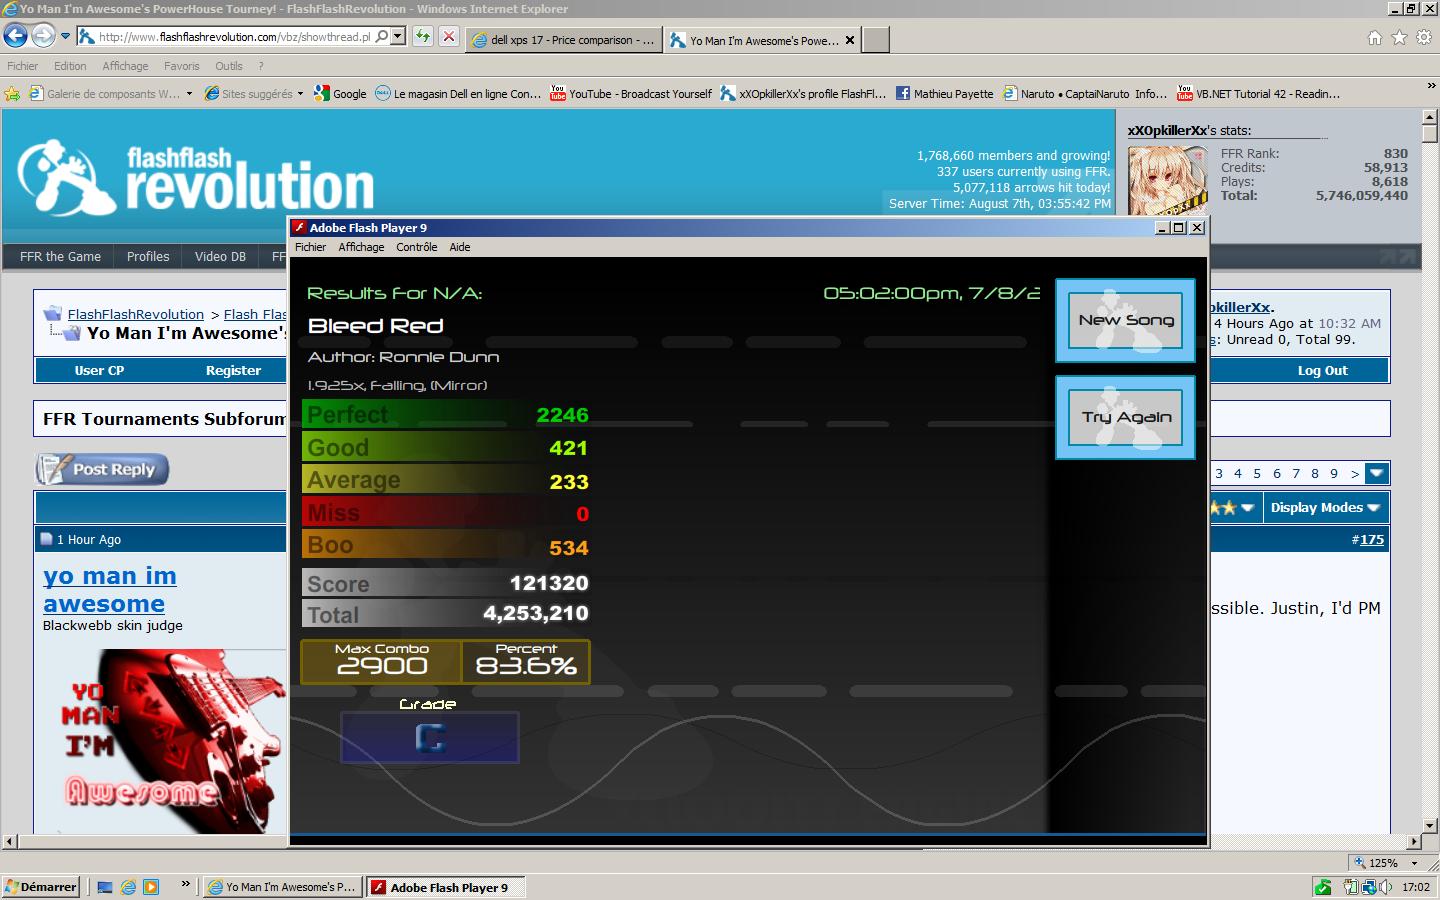
Task: Open Fichier menu in Adobe Flash Player
Action: [310, 247]
